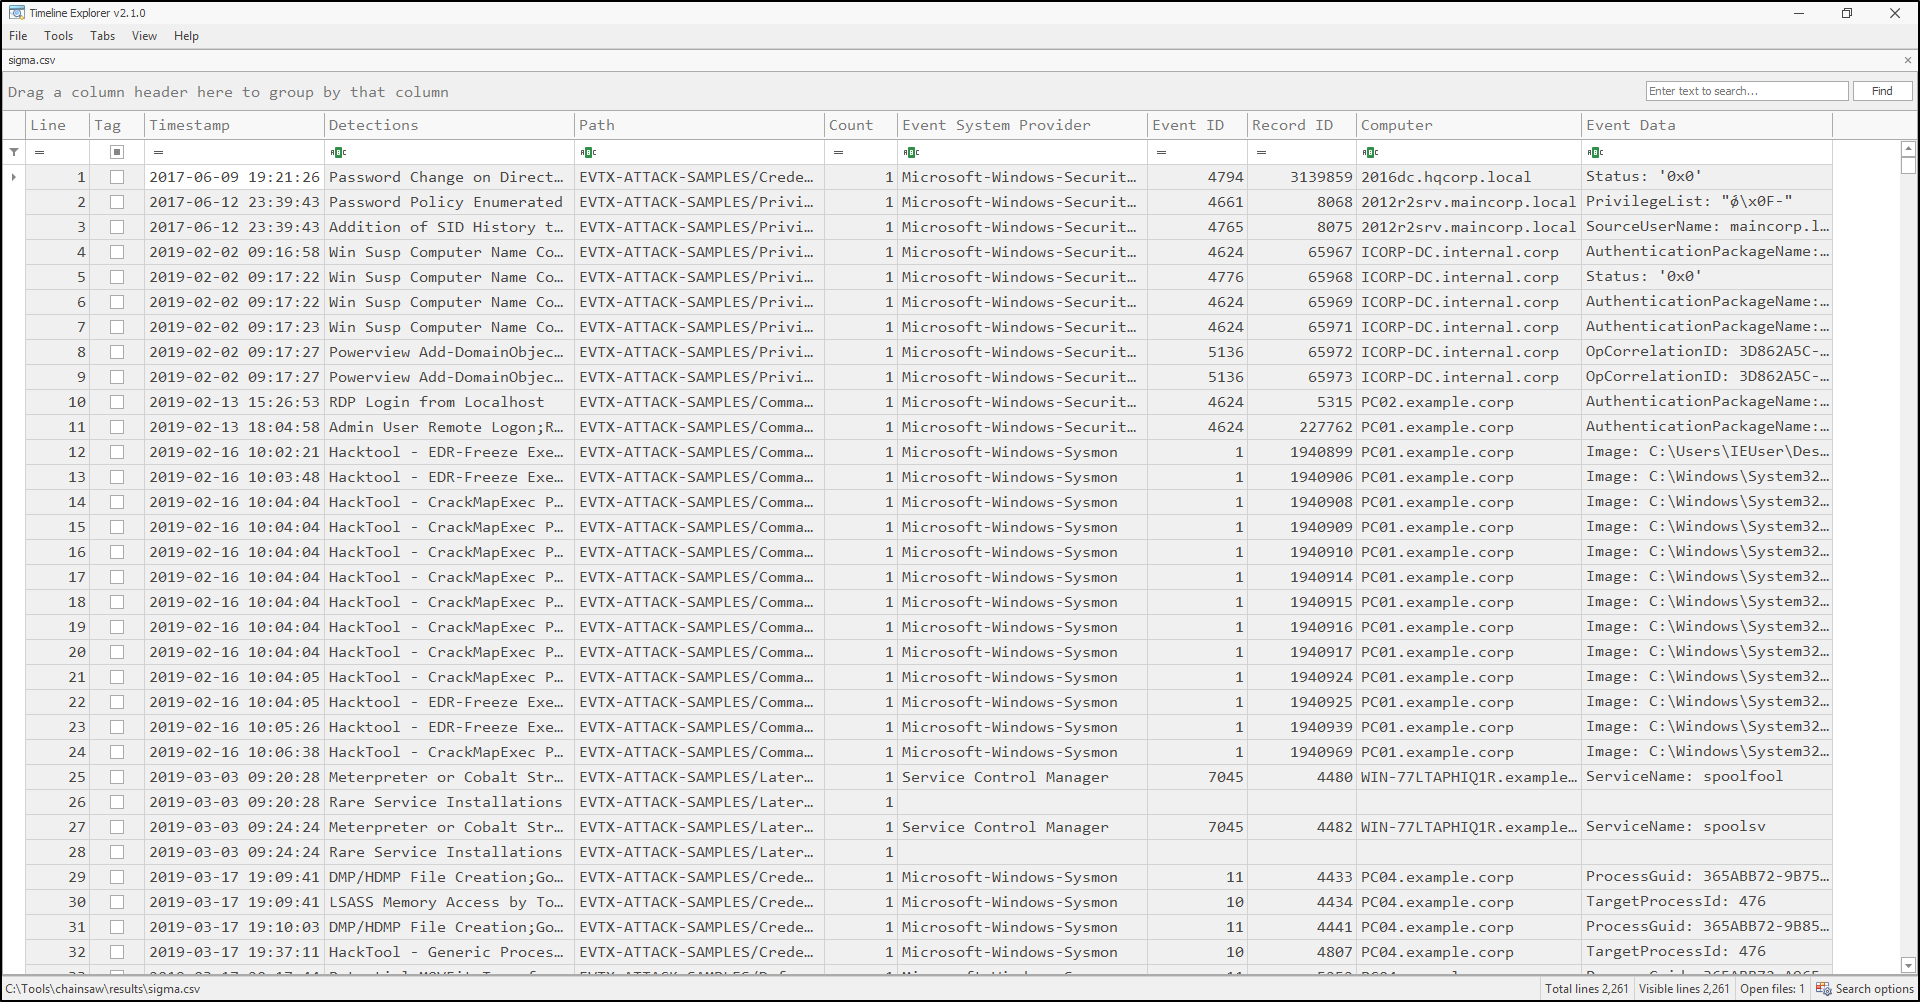Viewport: 1920px width, 1002px height.
Task: Click the 'ServiceName: spoolsv' event data cell
Action: pos(1707,827)
